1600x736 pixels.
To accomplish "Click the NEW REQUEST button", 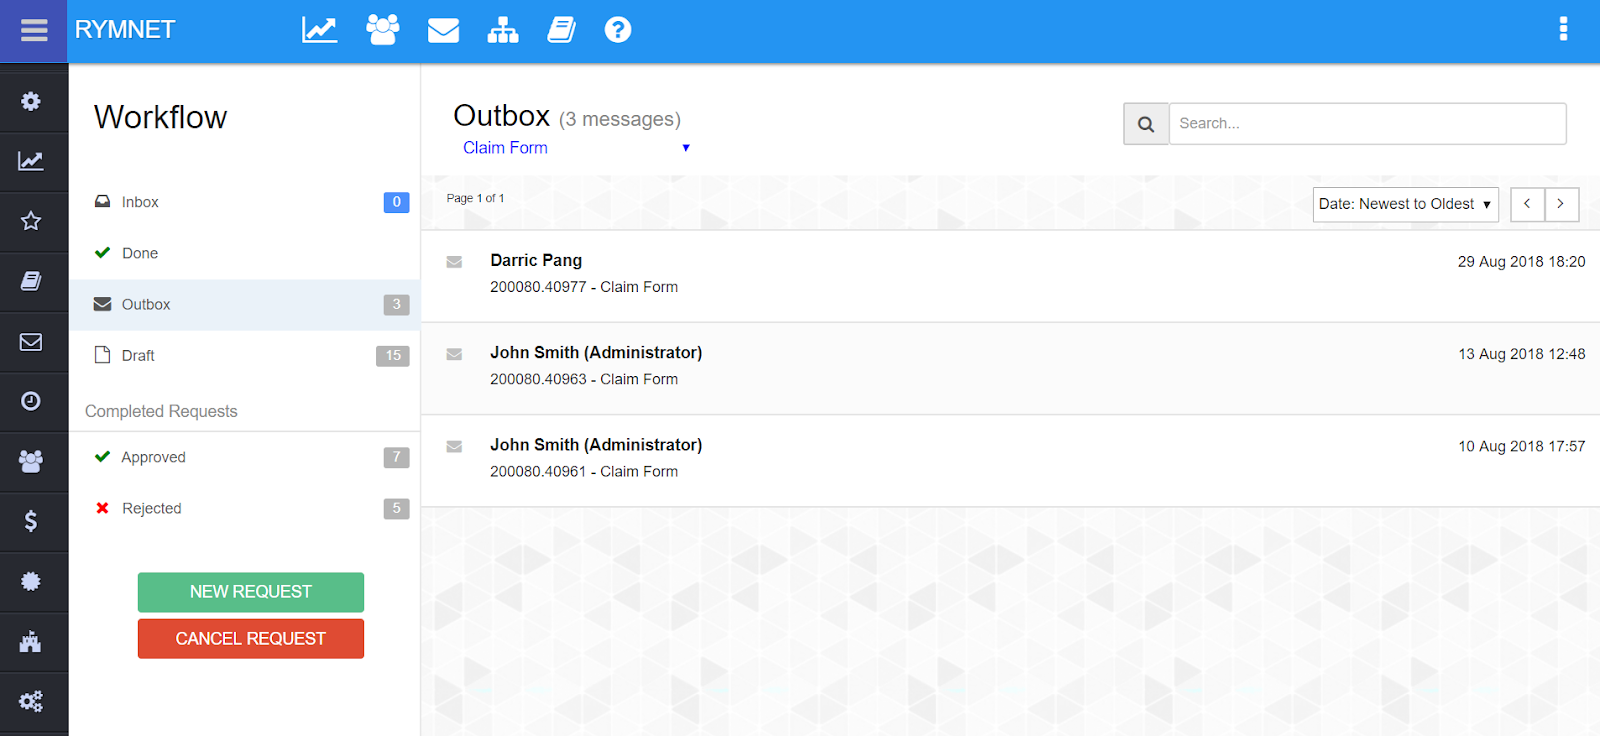I will coord(251,592).
